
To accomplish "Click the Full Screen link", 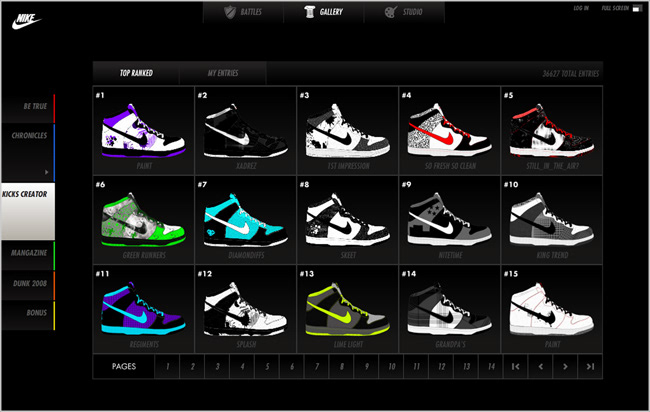I will pos(615,8).
